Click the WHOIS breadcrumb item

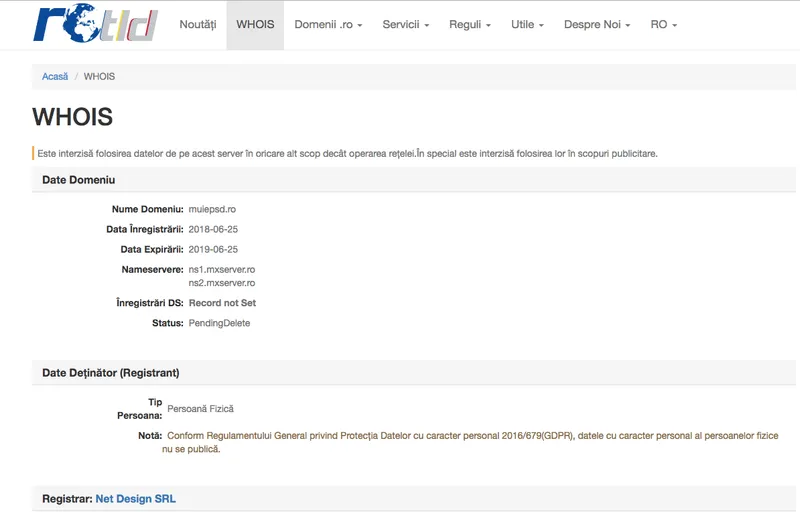click(99, 76)
